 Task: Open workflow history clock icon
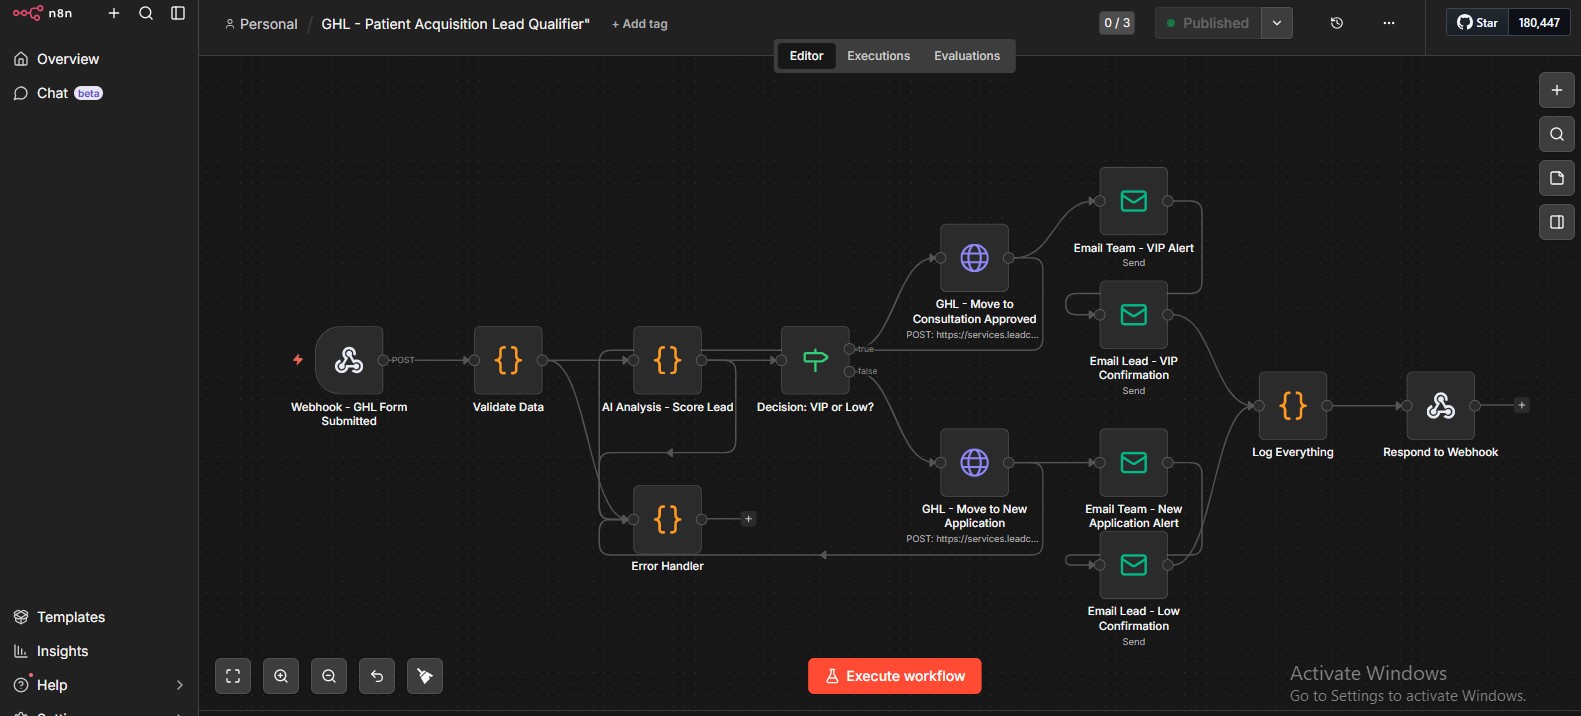tap(1337, 23)
